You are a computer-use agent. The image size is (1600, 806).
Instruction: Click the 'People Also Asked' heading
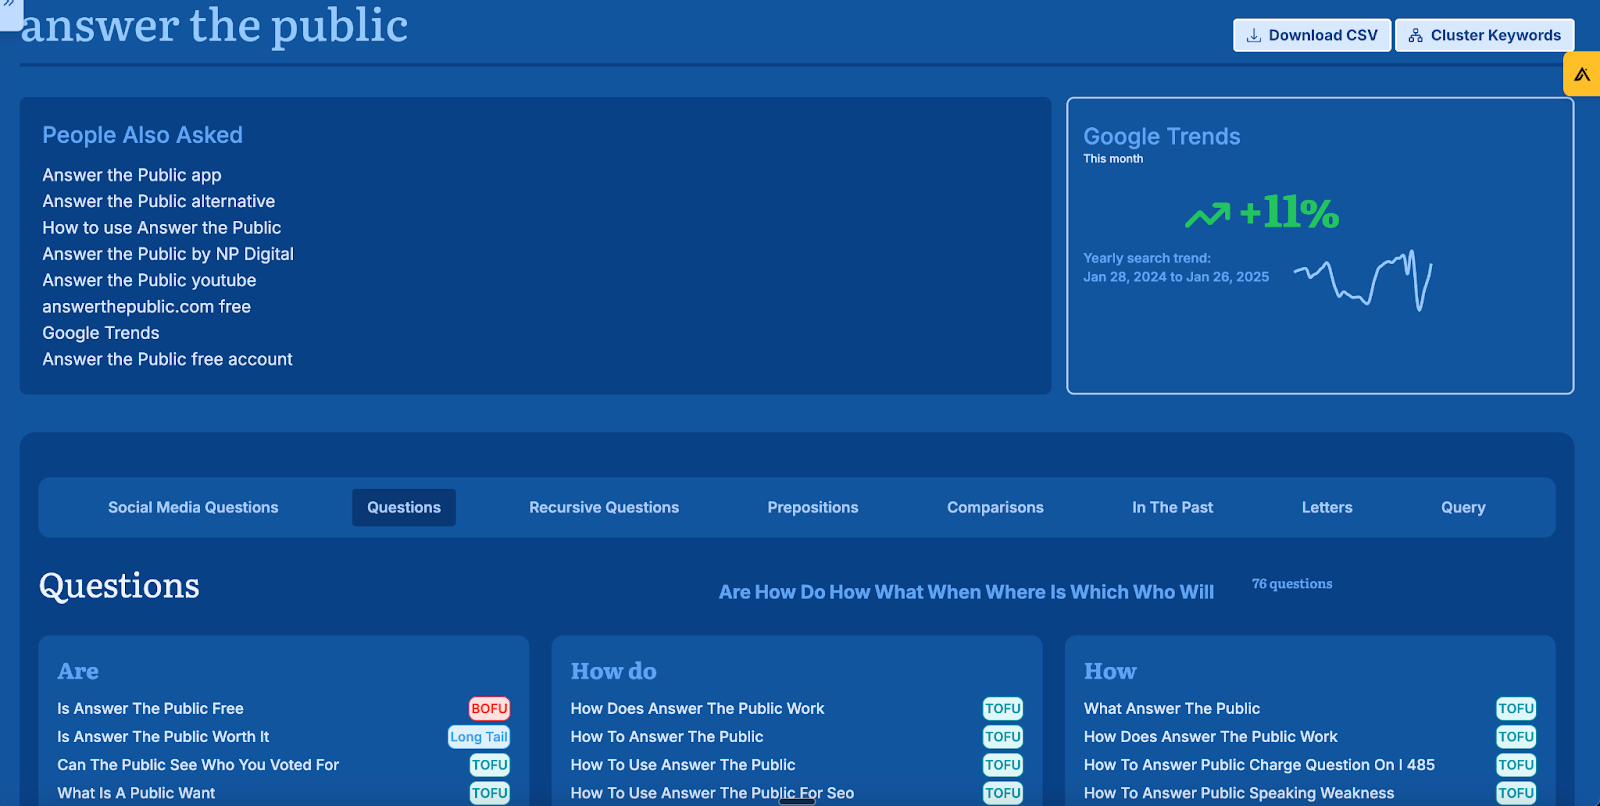142,135
